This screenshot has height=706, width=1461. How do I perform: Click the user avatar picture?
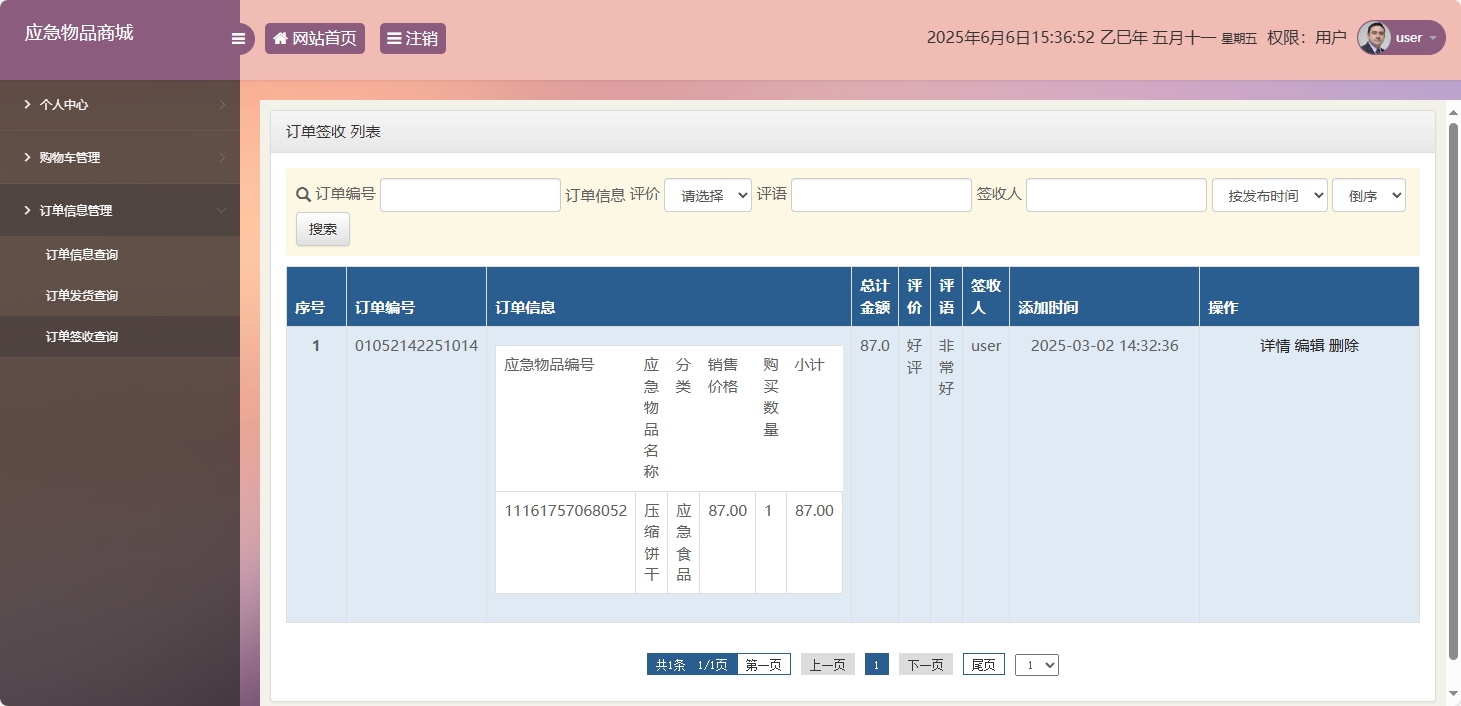[1374, 38]
